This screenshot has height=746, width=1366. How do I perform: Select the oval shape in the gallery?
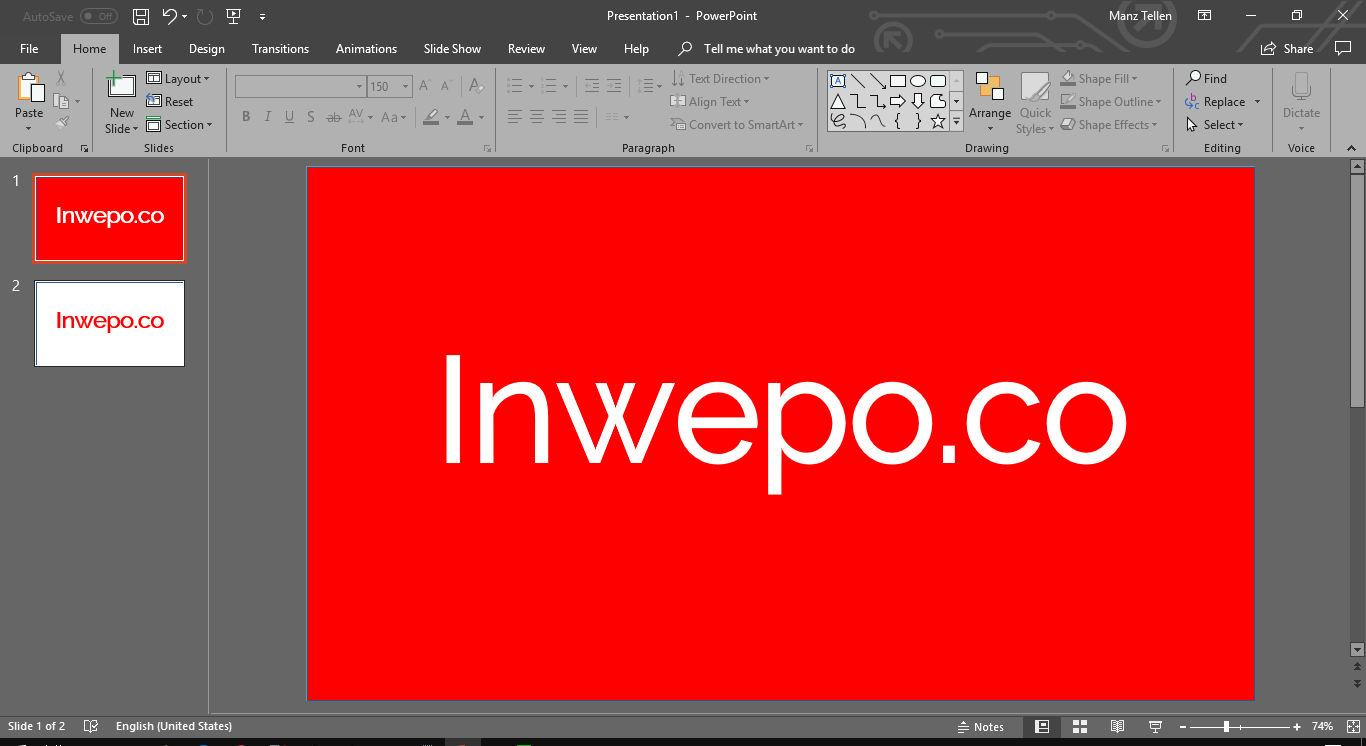pos(918,81)
